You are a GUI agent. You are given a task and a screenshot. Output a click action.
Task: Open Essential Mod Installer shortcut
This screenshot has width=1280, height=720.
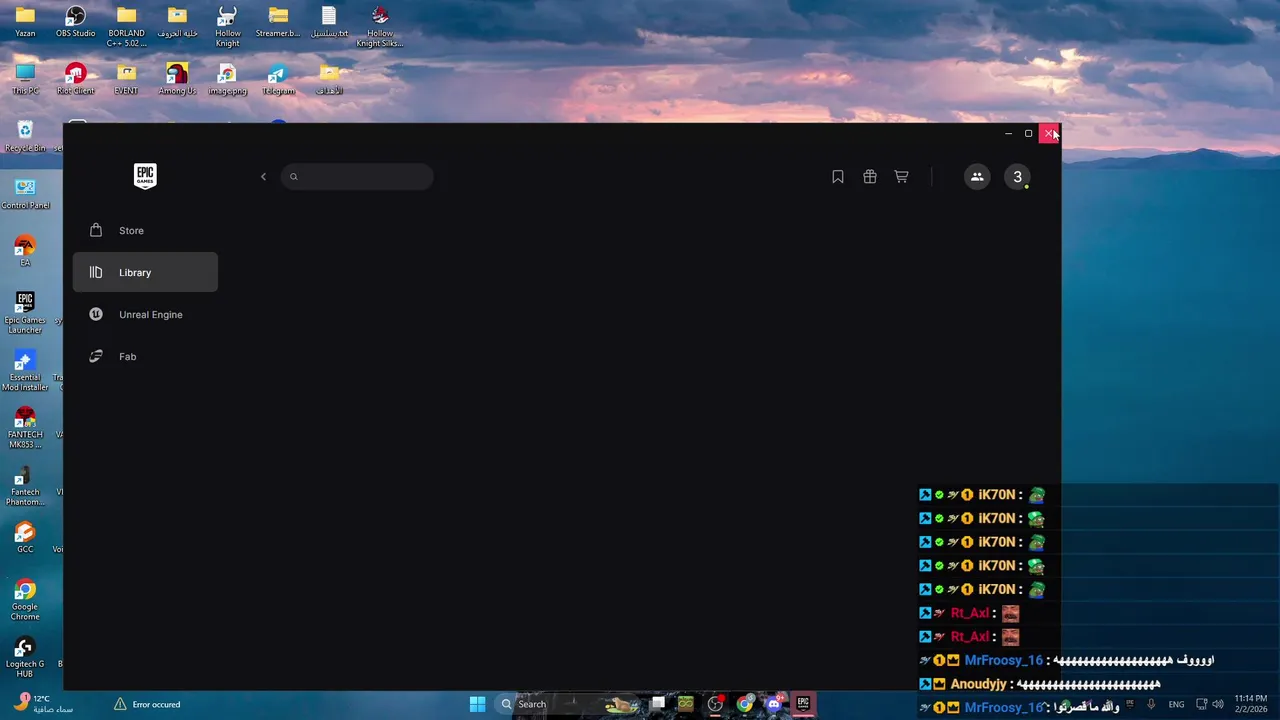25,369
